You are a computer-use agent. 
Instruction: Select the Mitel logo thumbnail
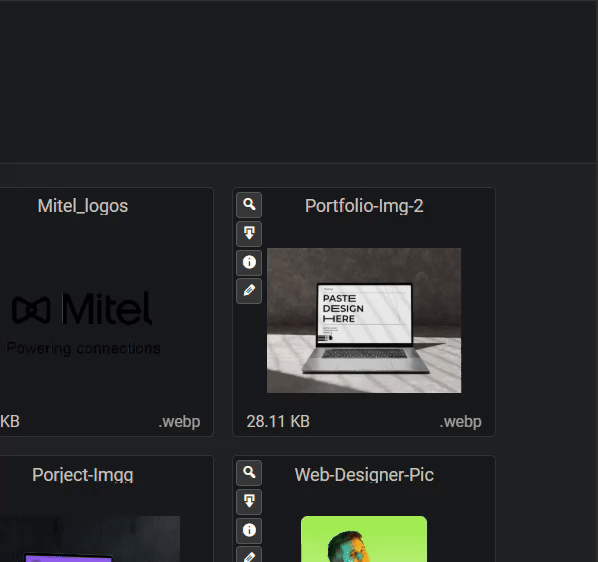pos(83,323)
